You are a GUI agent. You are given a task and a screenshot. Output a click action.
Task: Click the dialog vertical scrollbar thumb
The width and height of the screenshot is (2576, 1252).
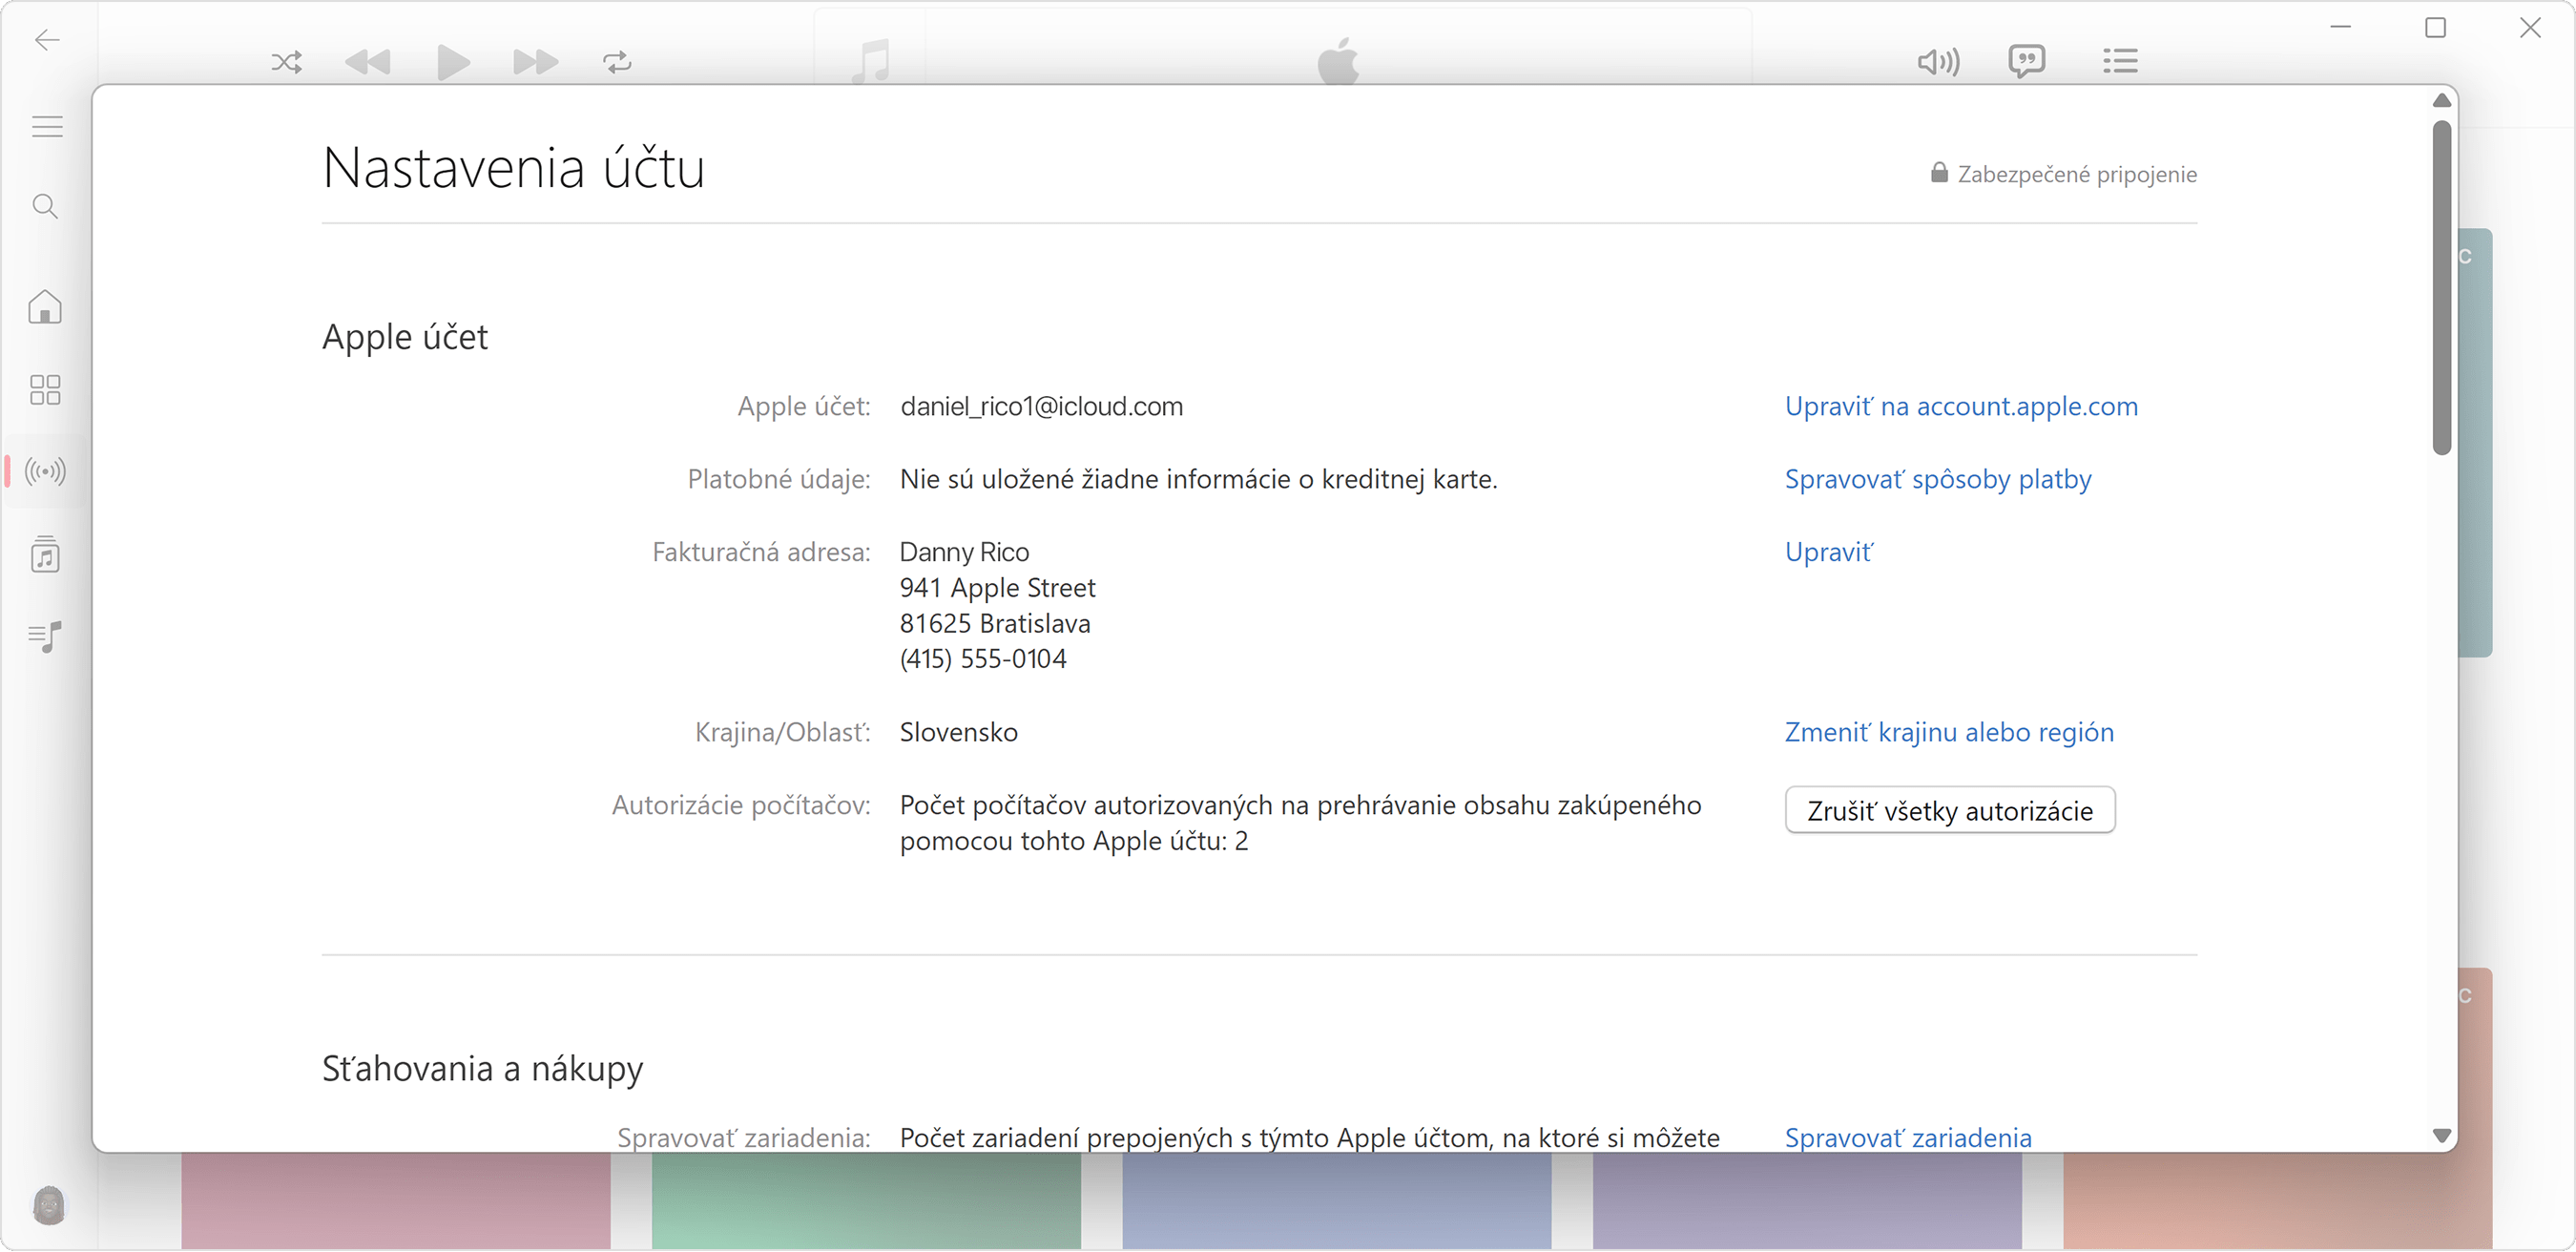[2441, 287]
